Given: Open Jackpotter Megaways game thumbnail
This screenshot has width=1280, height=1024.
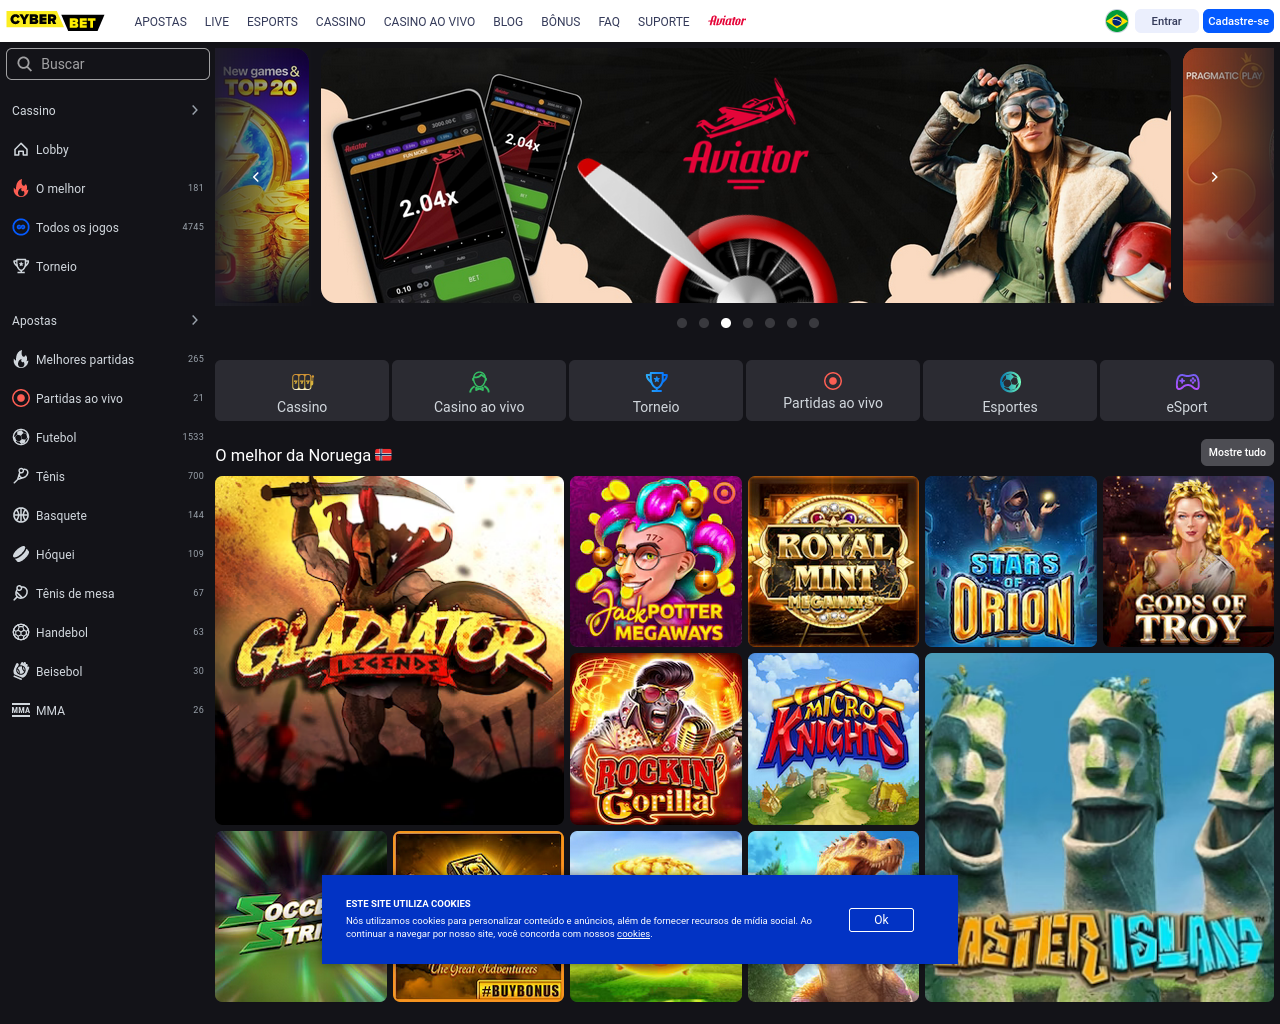Looking at the screenshot, I should [x=656, y=562].
